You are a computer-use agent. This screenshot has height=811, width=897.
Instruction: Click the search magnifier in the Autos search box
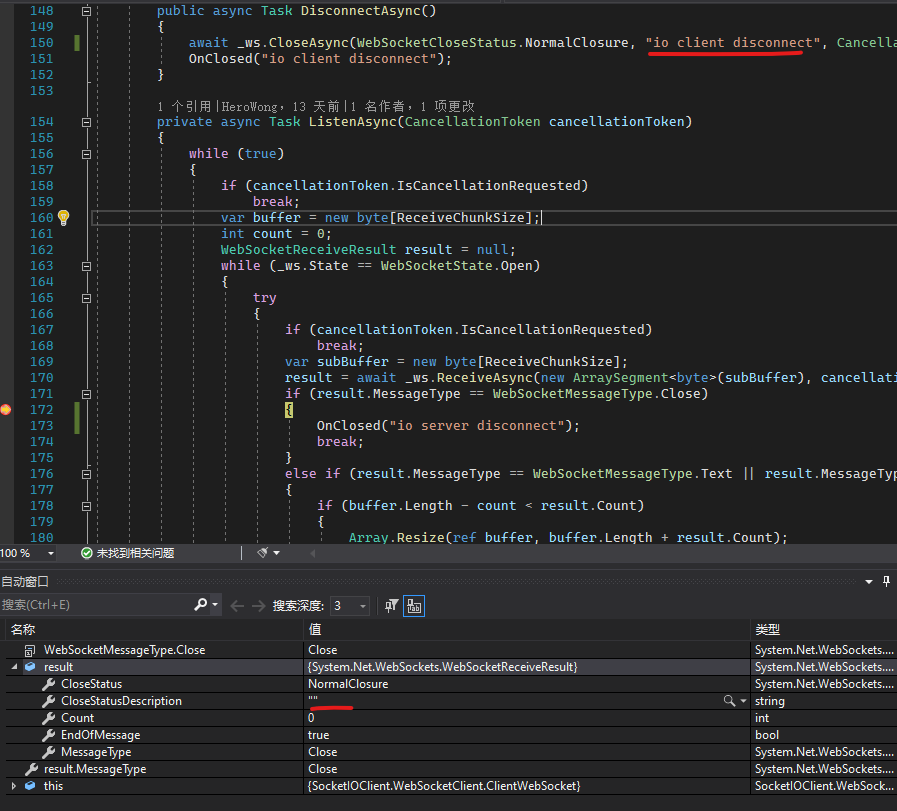point(200,604)
